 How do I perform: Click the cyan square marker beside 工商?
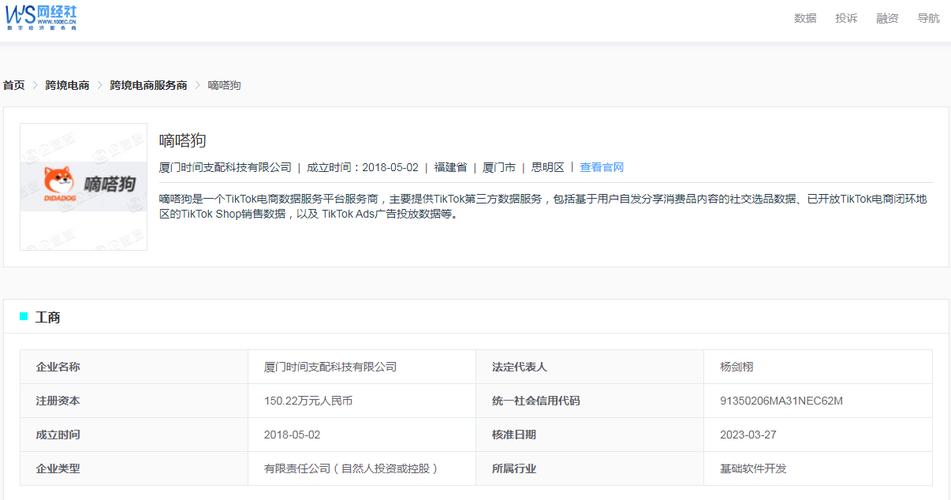point(24,316)
